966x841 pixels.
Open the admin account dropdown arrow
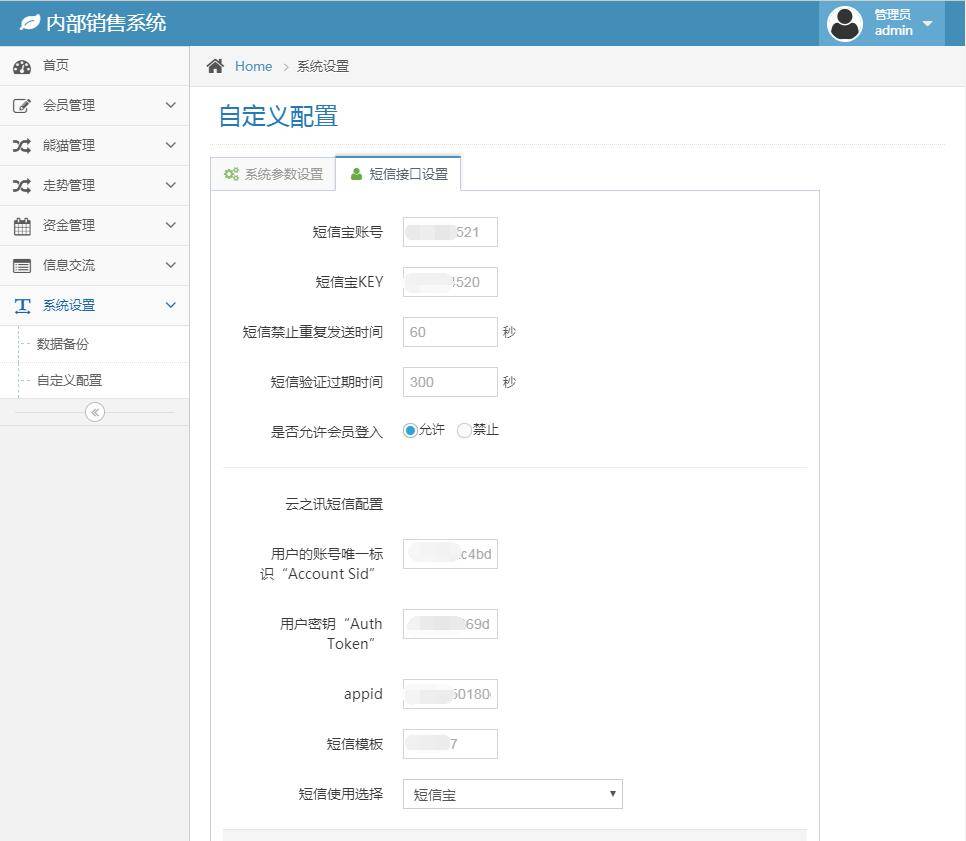[927, 23]
